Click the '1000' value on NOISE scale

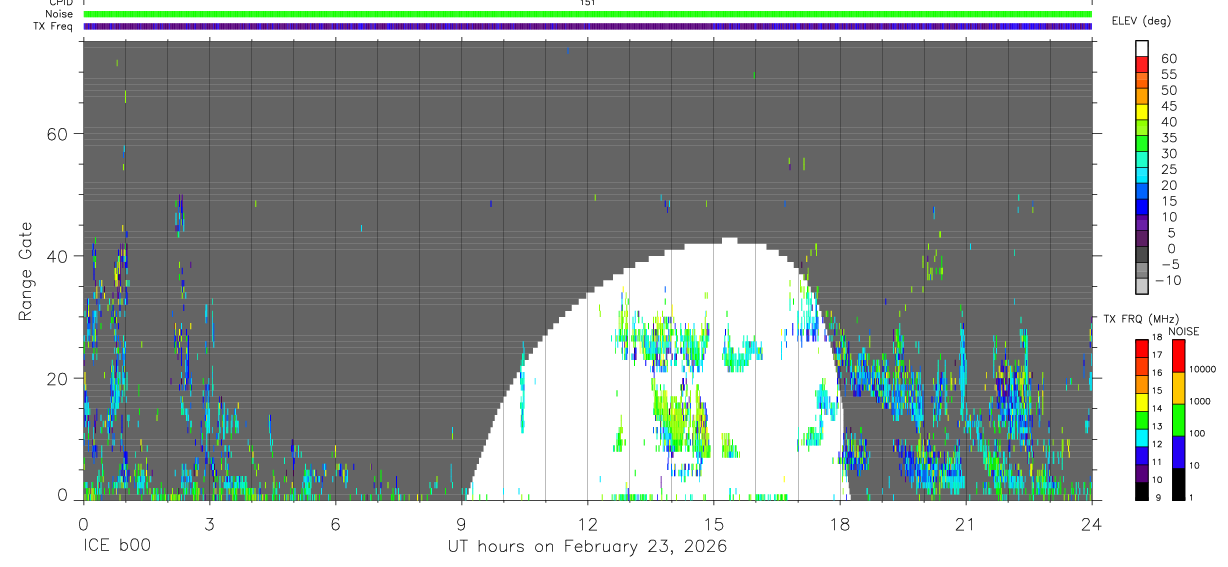tap(1199, 401)
